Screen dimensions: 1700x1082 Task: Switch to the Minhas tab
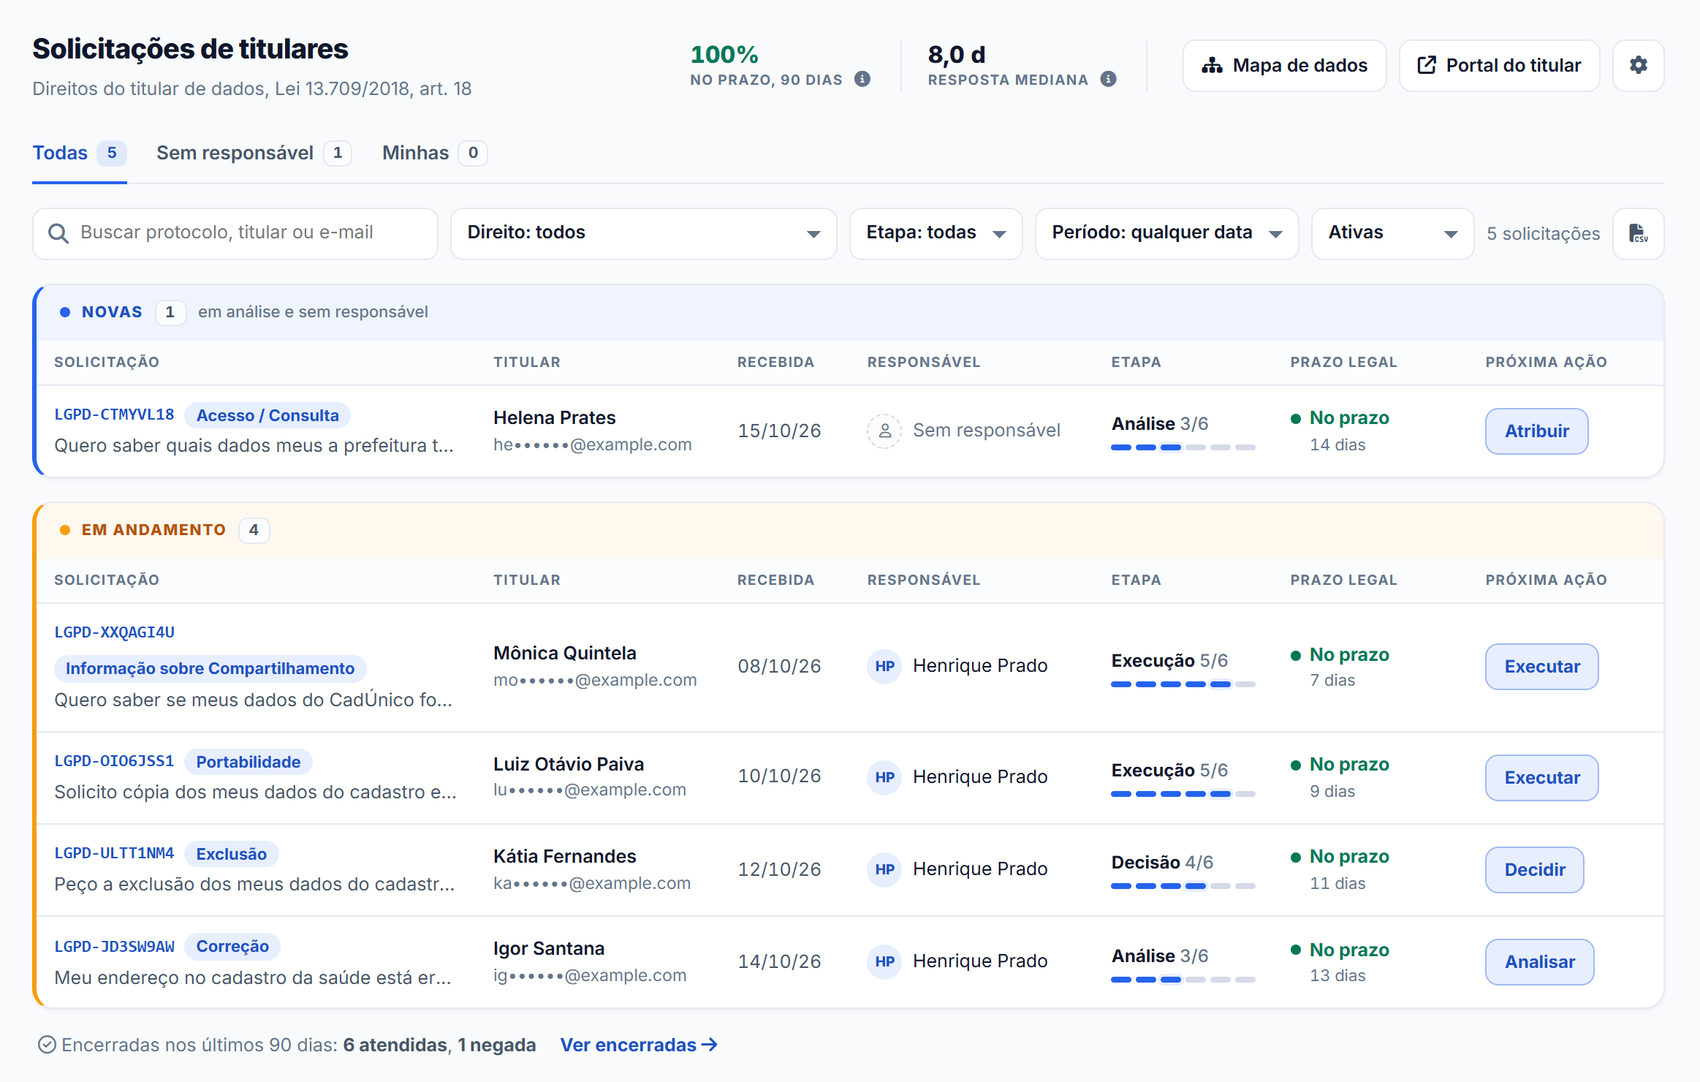[x=434, y=153]
